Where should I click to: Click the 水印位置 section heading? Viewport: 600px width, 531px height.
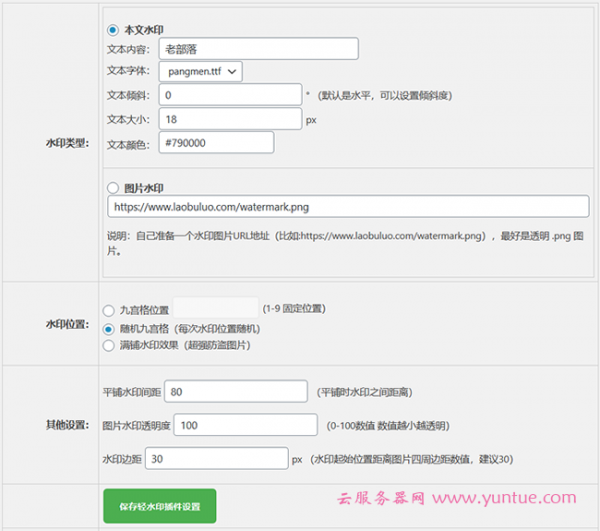coord(67,325)
